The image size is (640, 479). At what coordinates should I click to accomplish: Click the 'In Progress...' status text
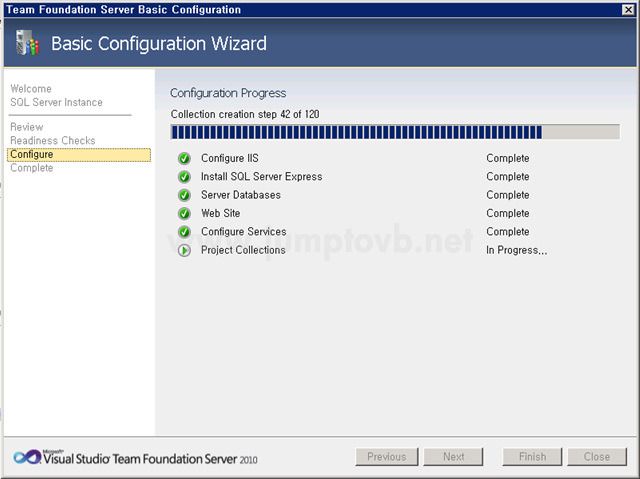click(516, 250)
